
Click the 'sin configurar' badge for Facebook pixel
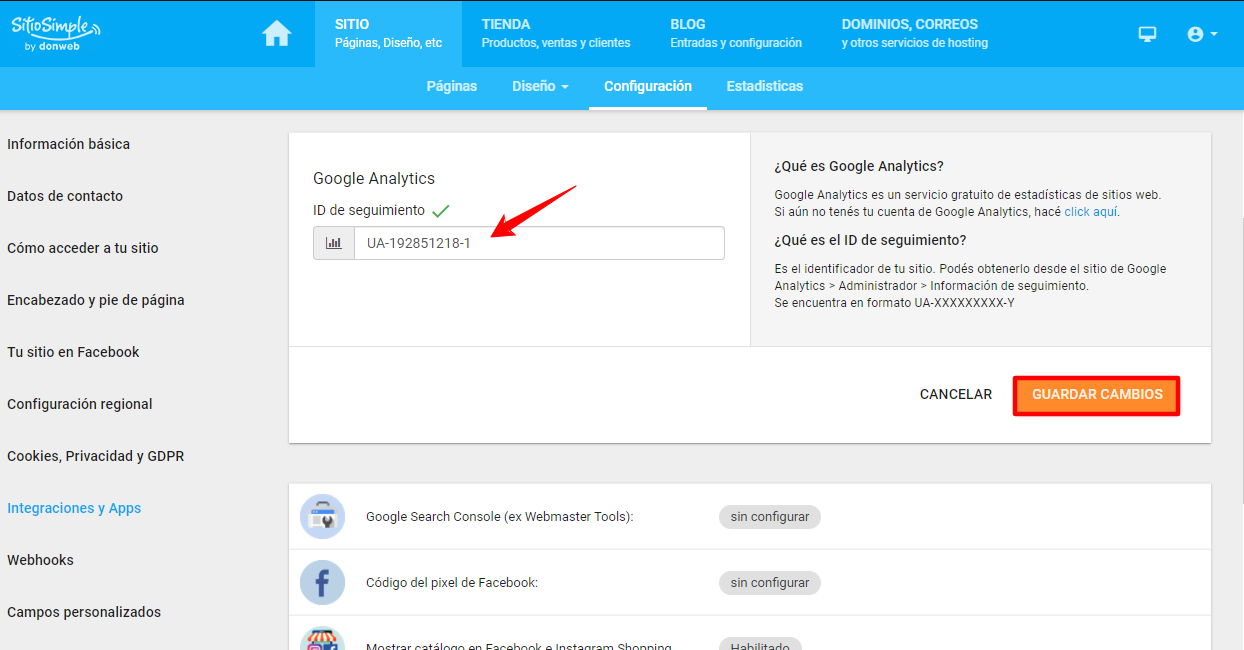(770, 582)
